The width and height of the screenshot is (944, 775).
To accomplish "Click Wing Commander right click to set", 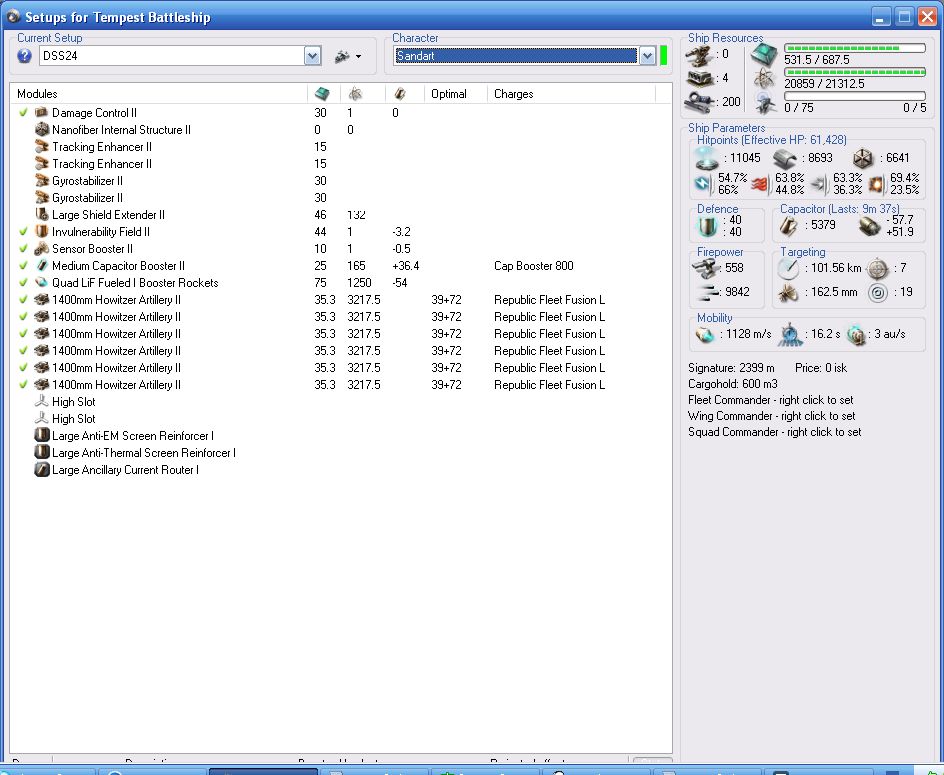I will (x=771, y=416).
